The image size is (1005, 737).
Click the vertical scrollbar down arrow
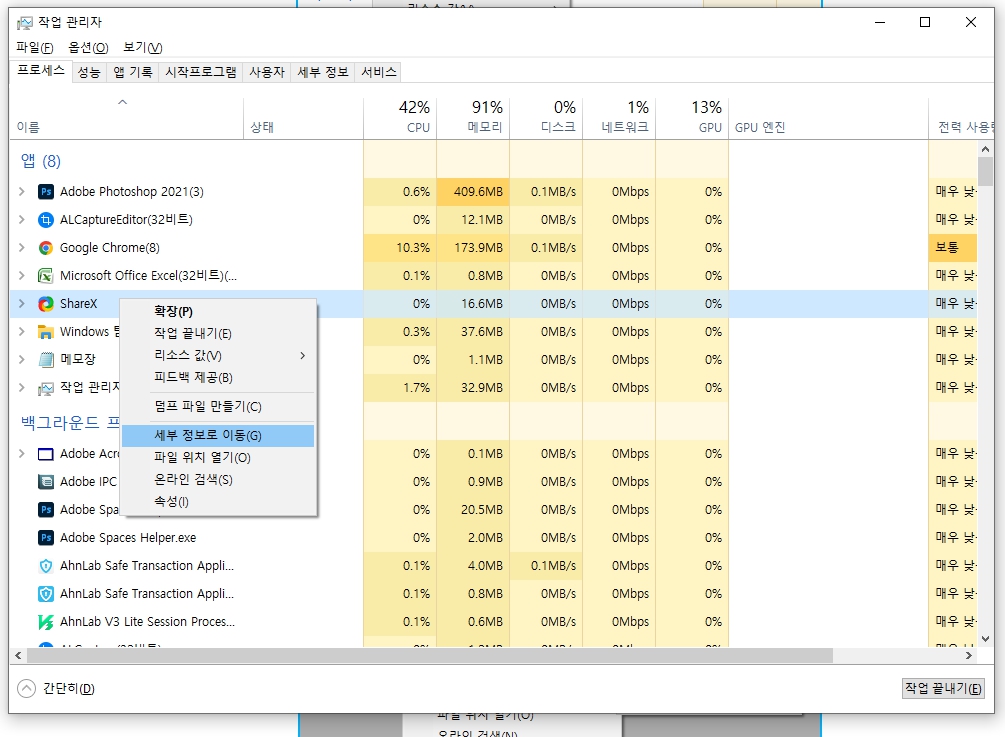click(x=985, y=639)
